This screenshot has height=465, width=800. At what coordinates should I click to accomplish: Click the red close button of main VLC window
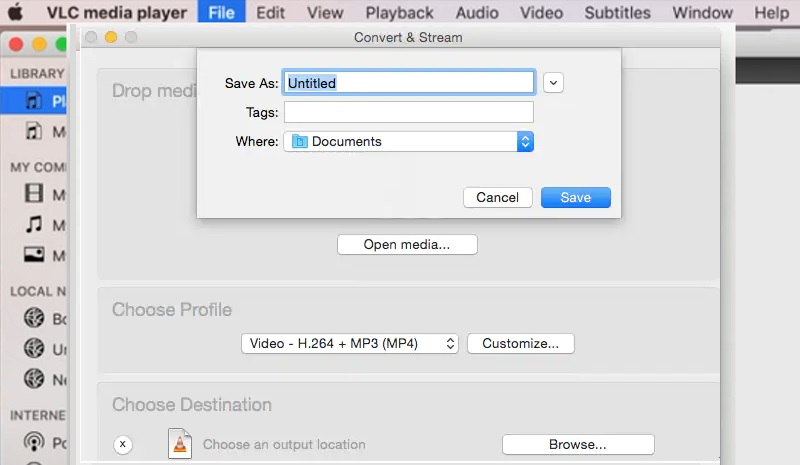tap(16, 44)
